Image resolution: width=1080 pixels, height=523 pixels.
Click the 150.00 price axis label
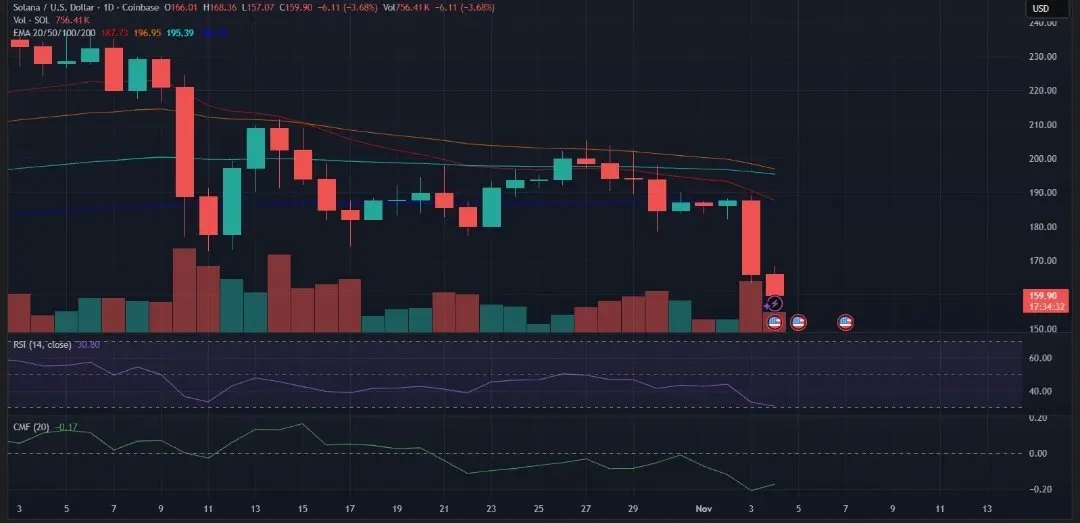click(1042, 329)
